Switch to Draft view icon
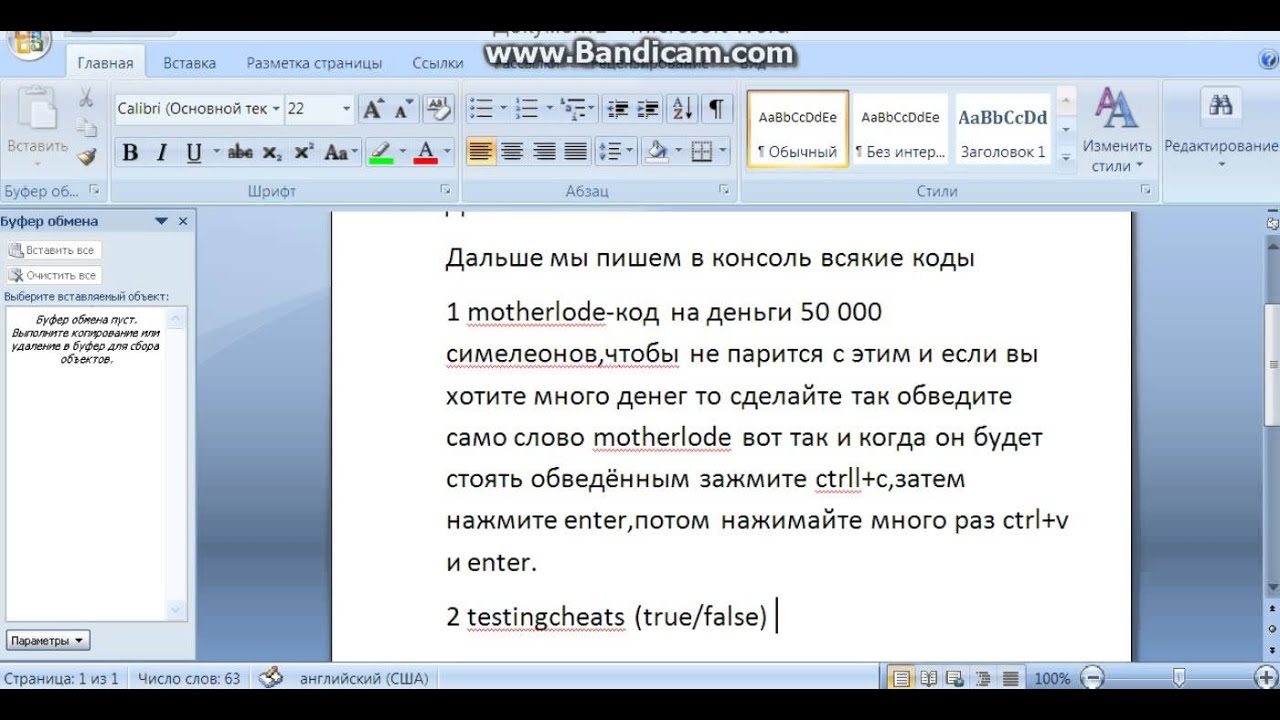Viewport: 1280px width, 720px height. [1009, 679]
